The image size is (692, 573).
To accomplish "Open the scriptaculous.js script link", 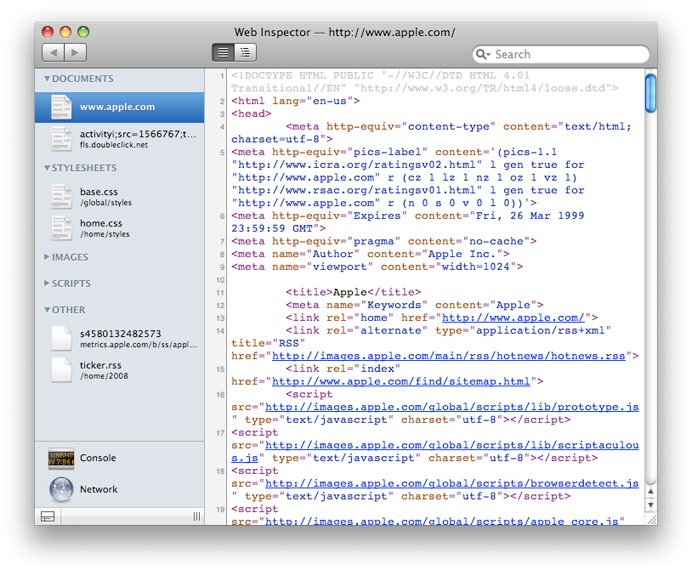I will [x=452, y=445].
